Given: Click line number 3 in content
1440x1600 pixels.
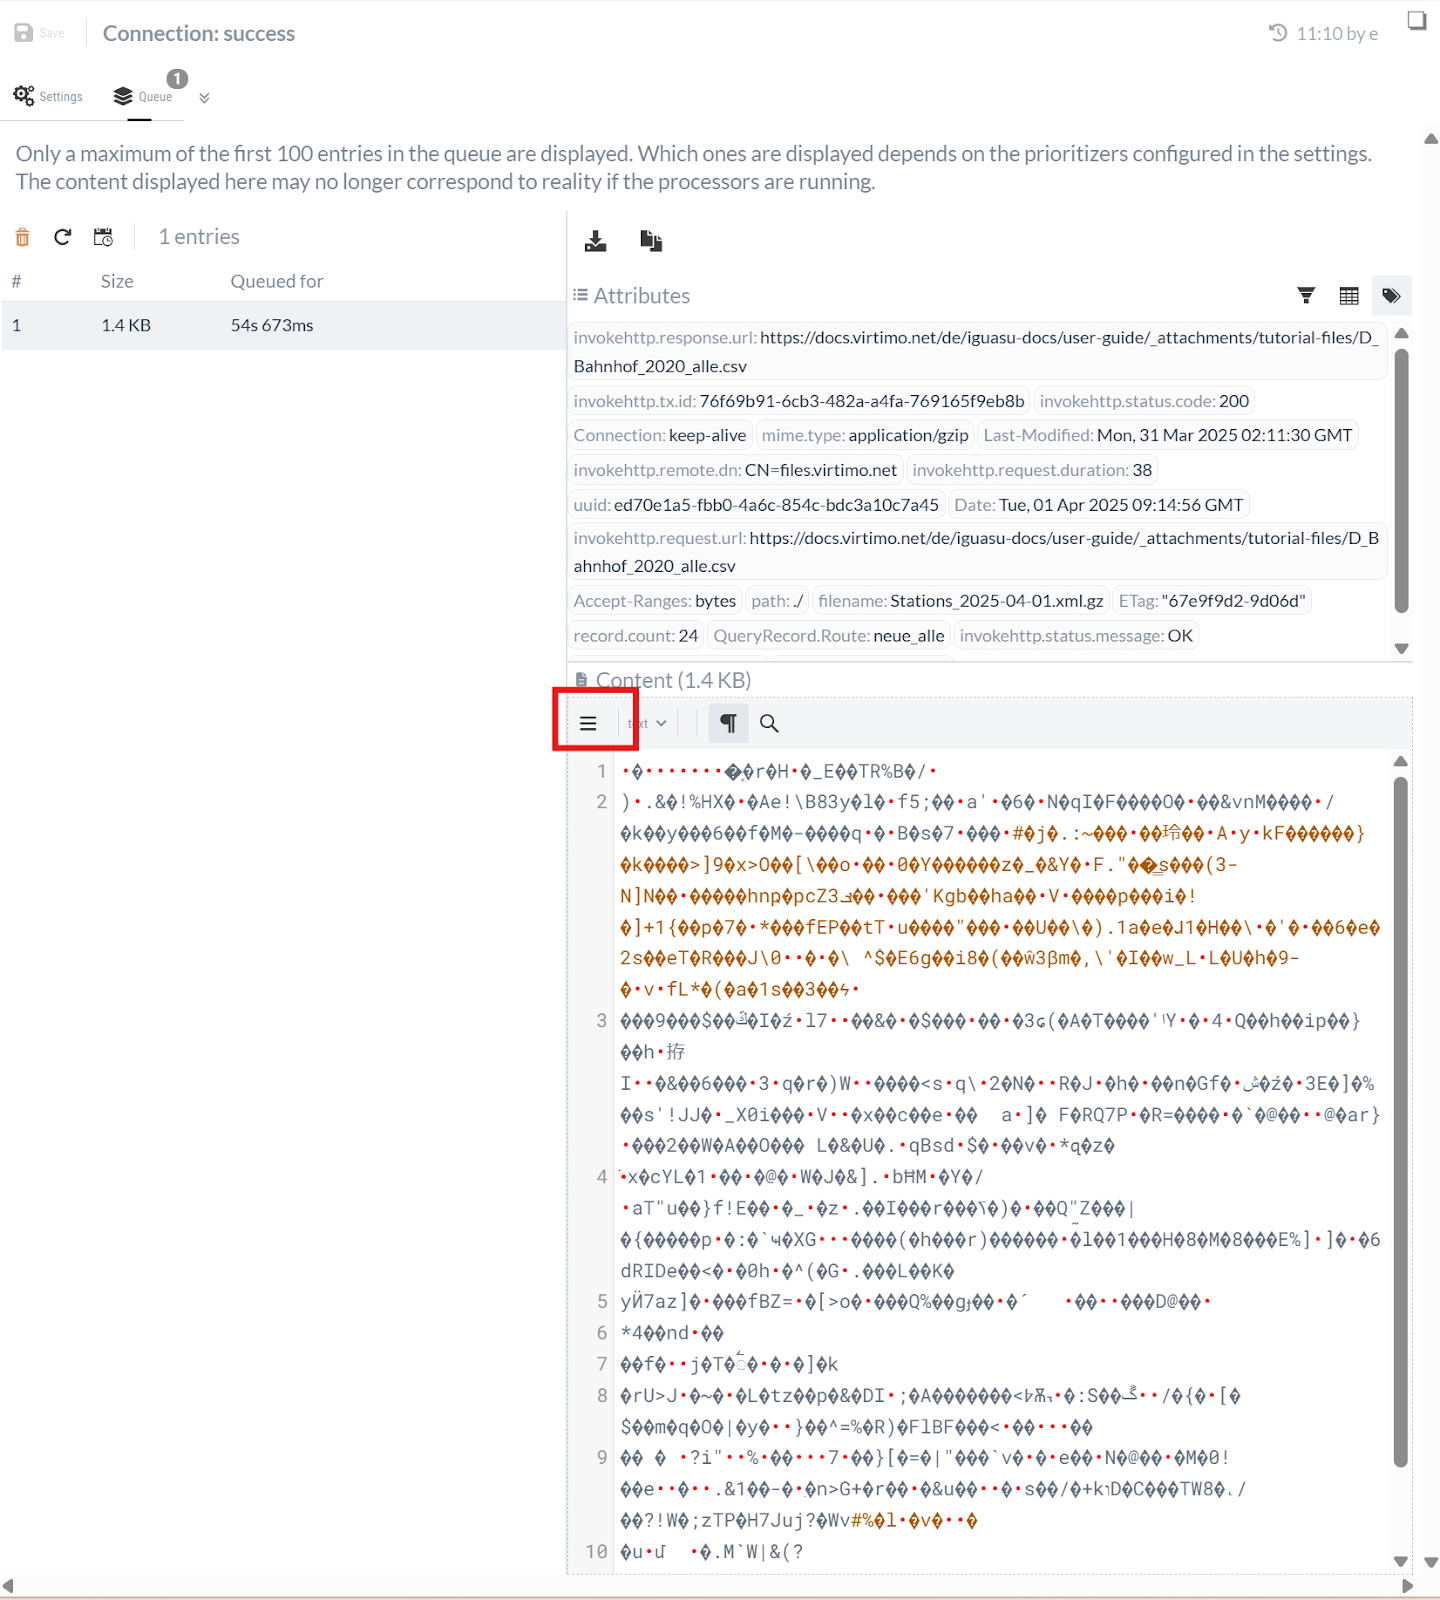Looking at the screenshot, I should [602, 1021].
